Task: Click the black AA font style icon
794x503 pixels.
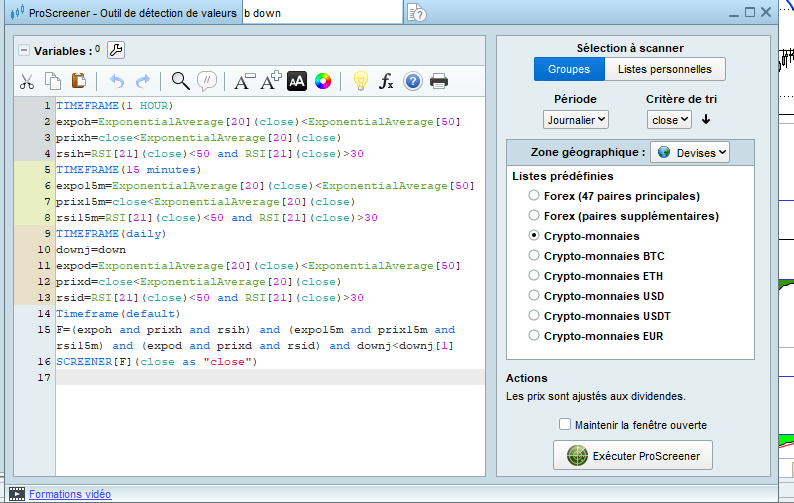Action: pyautogui.click(x=297, y=81)
